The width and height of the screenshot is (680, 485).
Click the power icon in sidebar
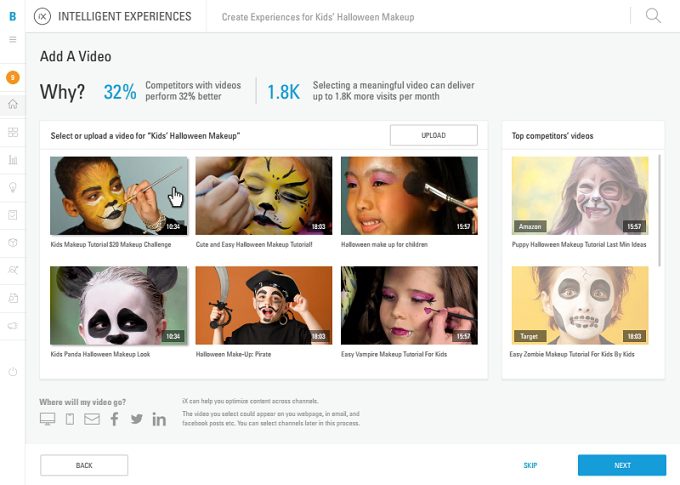click(x=13, y=371)
